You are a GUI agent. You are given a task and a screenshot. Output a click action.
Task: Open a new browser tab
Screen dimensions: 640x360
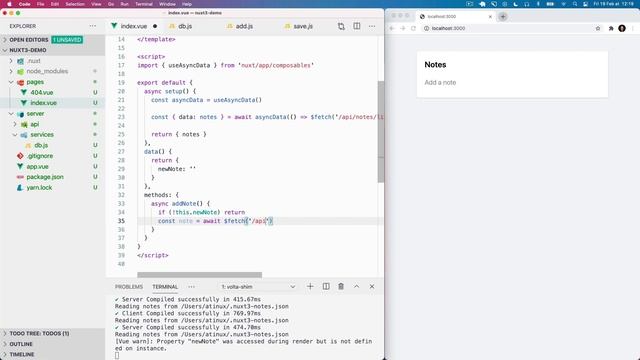(x=503, y=16)
